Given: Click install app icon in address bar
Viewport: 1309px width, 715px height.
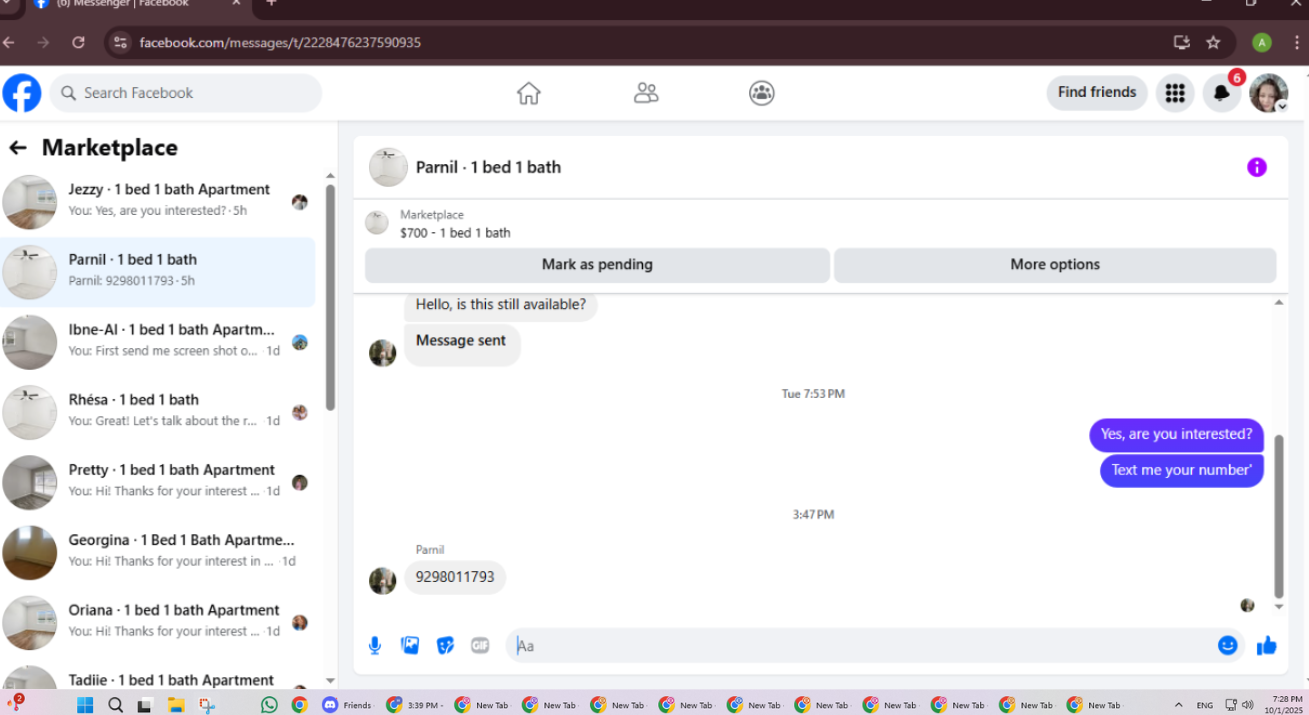Looking at the screenshot, I should click(1182, 42).
